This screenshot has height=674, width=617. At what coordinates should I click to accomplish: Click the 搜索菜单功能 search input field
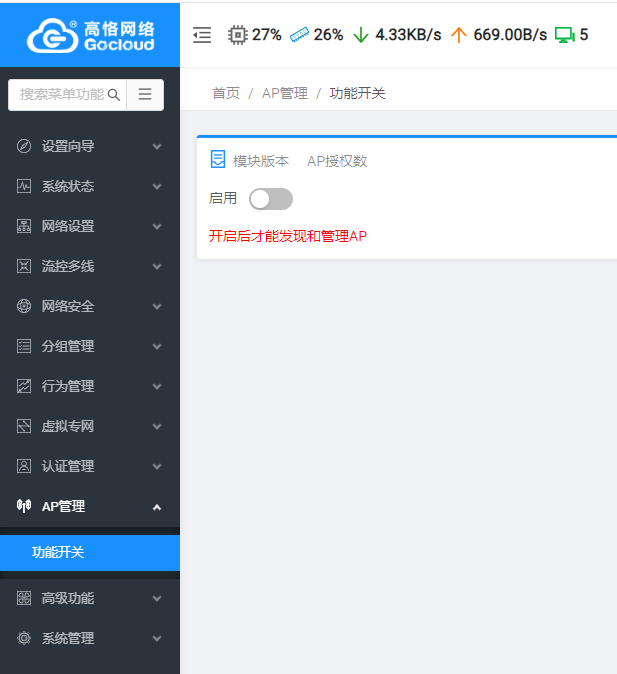pyautogui.click(x=60, y=95)
